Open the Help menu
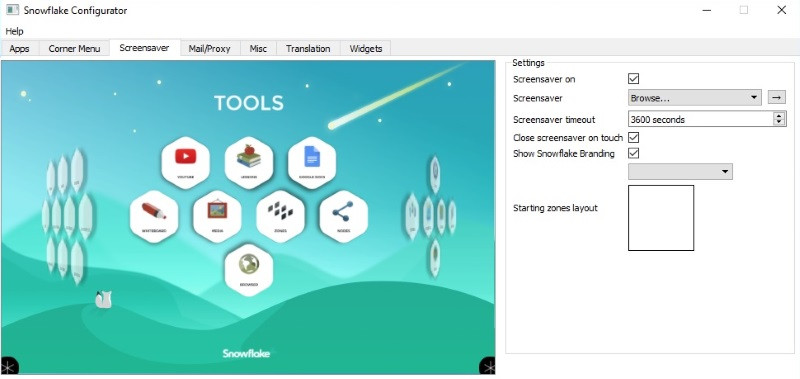The height and width of the screenshot is (379, 800). [x=14, y=31]
